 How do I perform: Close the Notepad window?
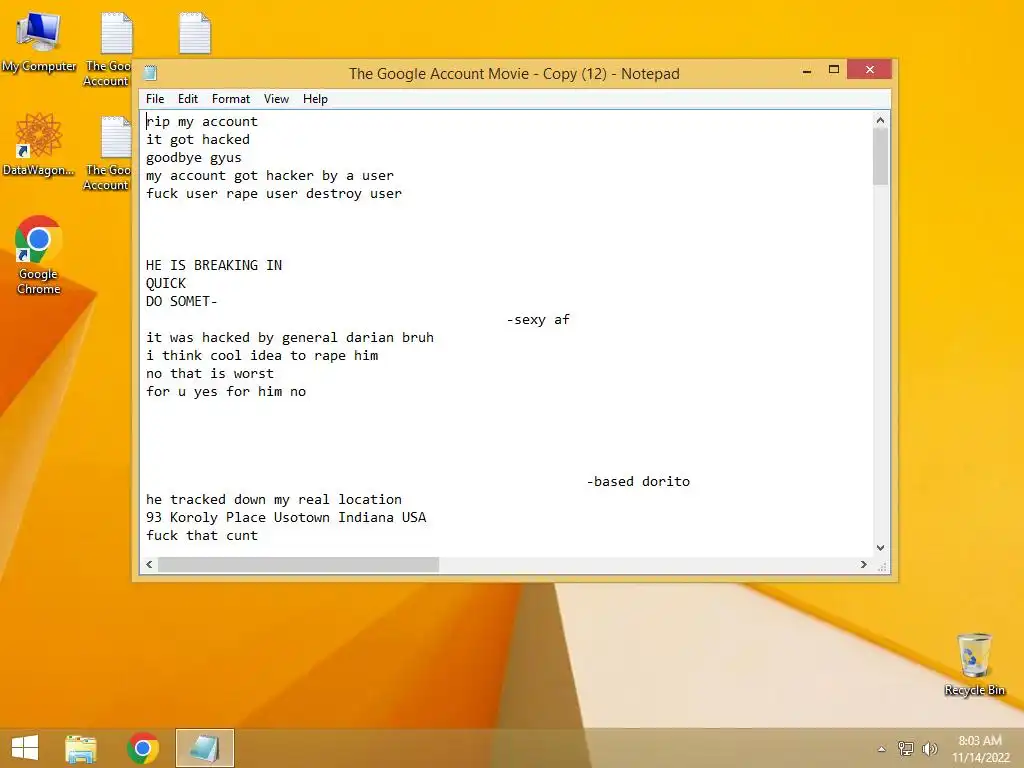click(869, 70)
